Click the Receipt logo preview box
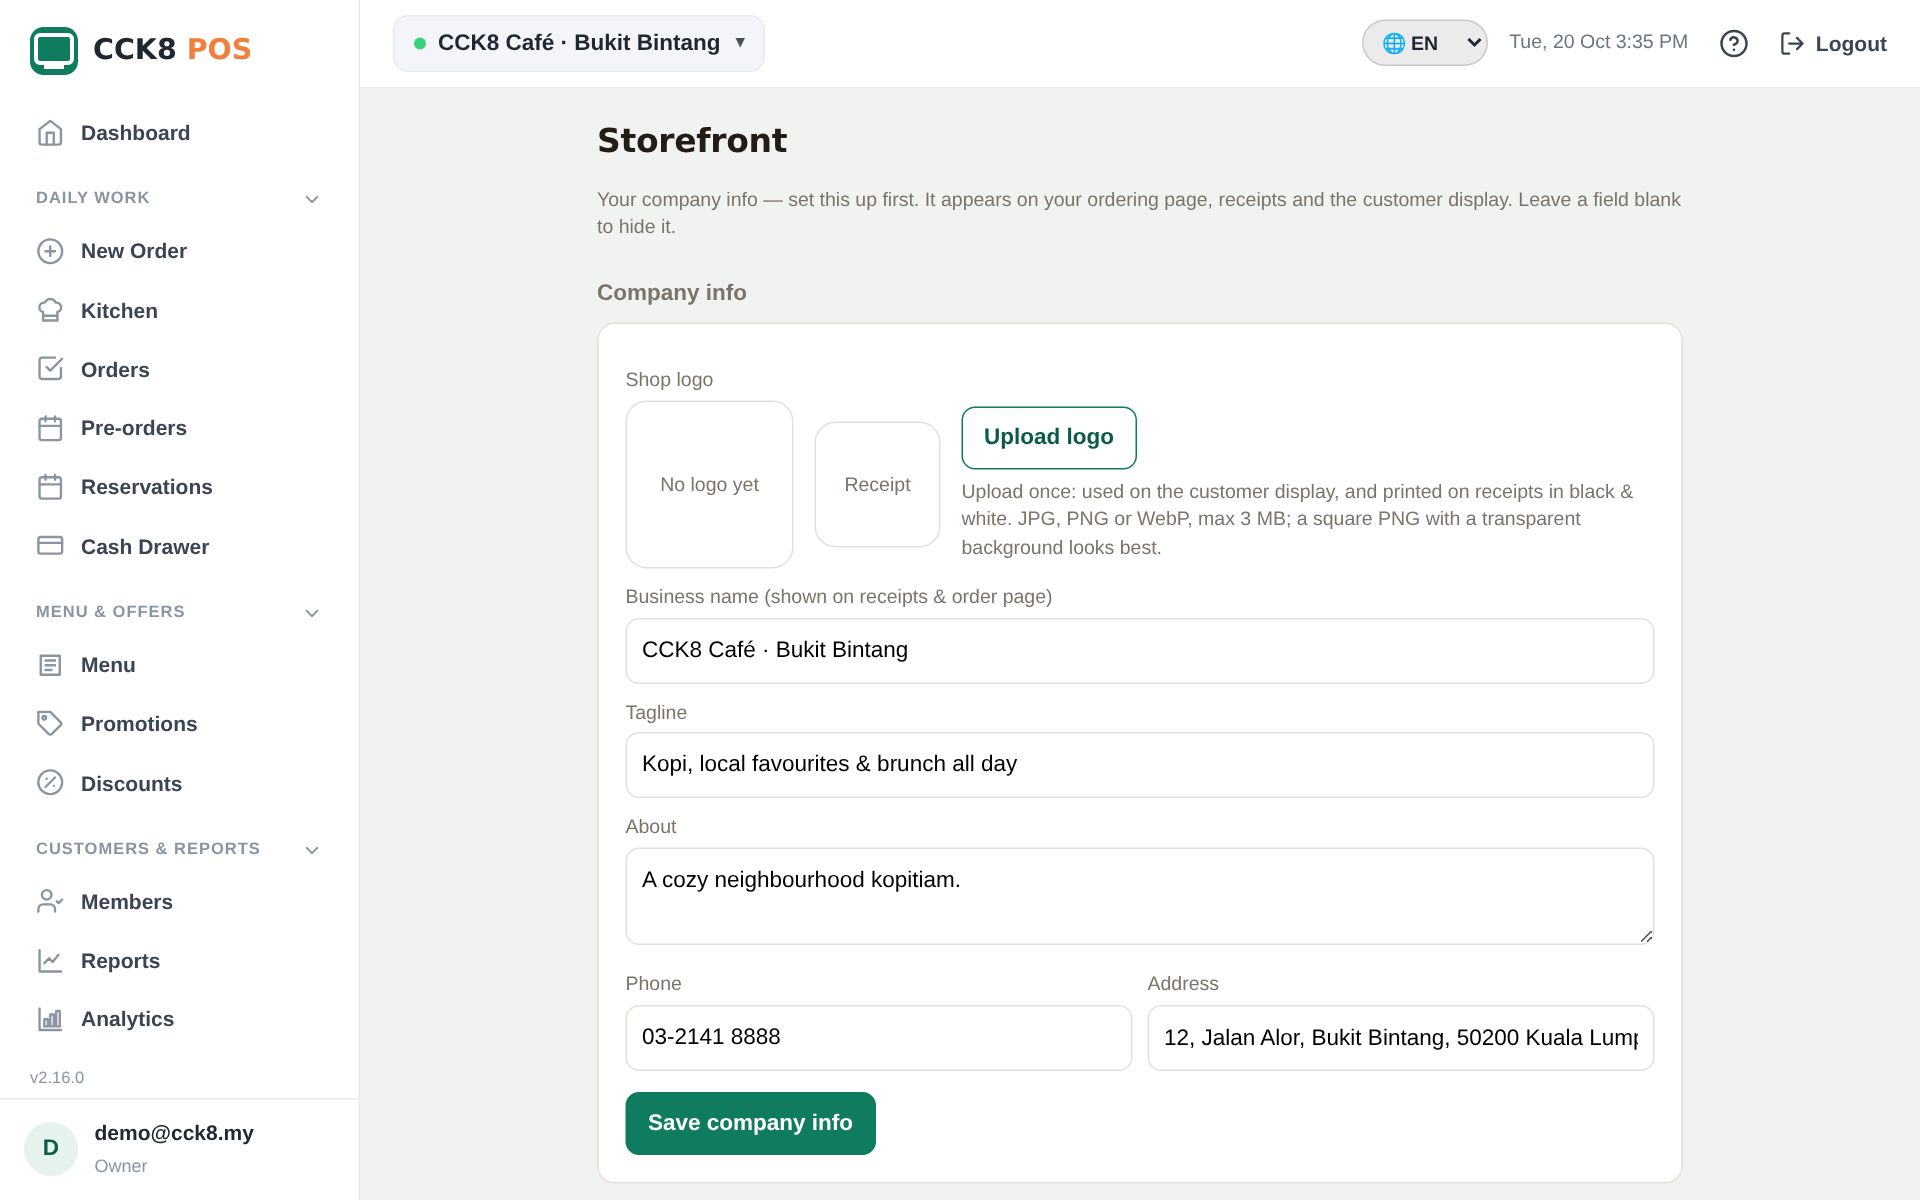The width and height of the screenshot is (1920, 1200). (x=877, y=485)
